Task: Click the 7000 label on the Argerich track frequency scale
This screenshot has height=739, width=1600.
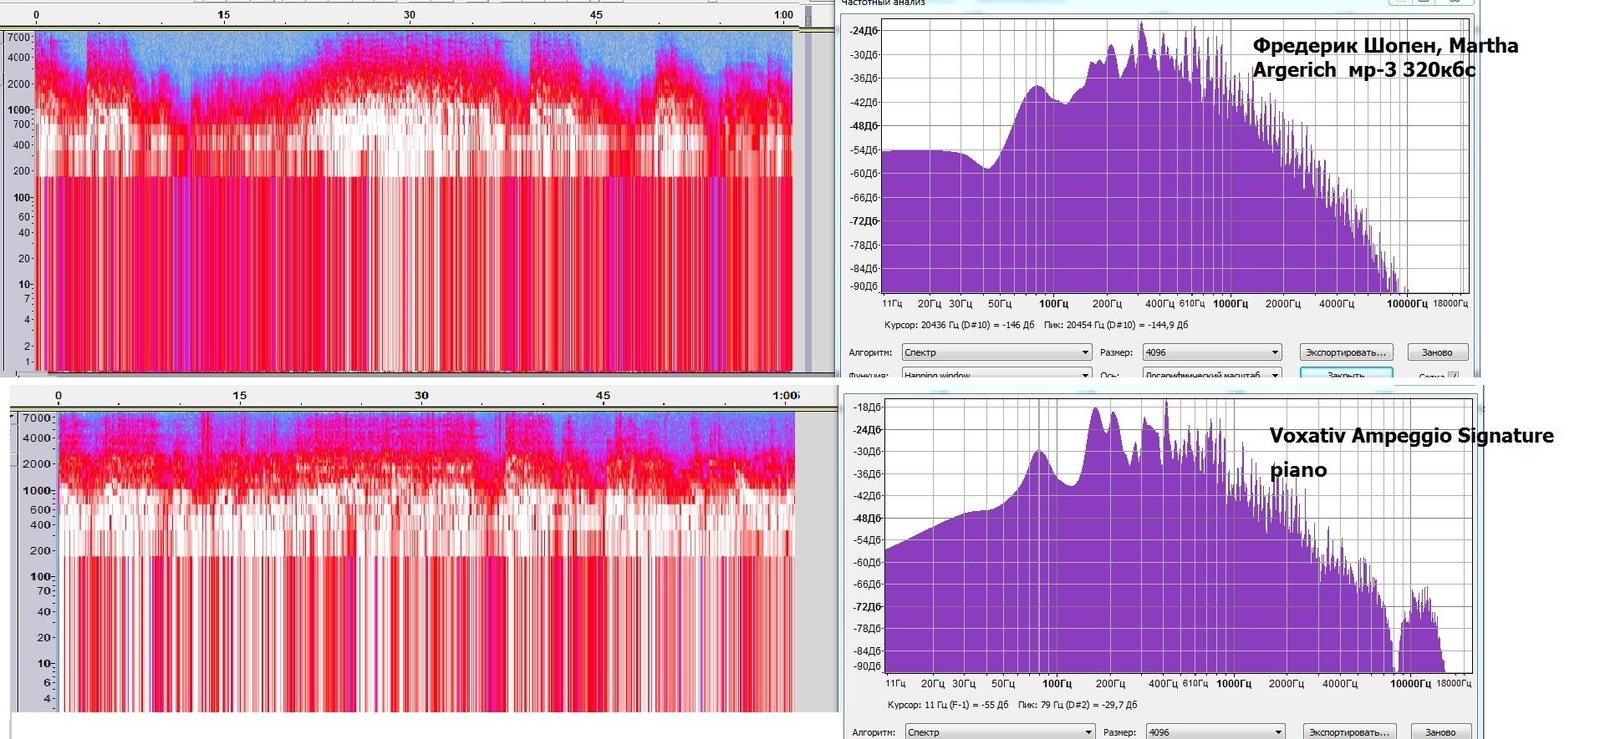Action: pos(19,37)
